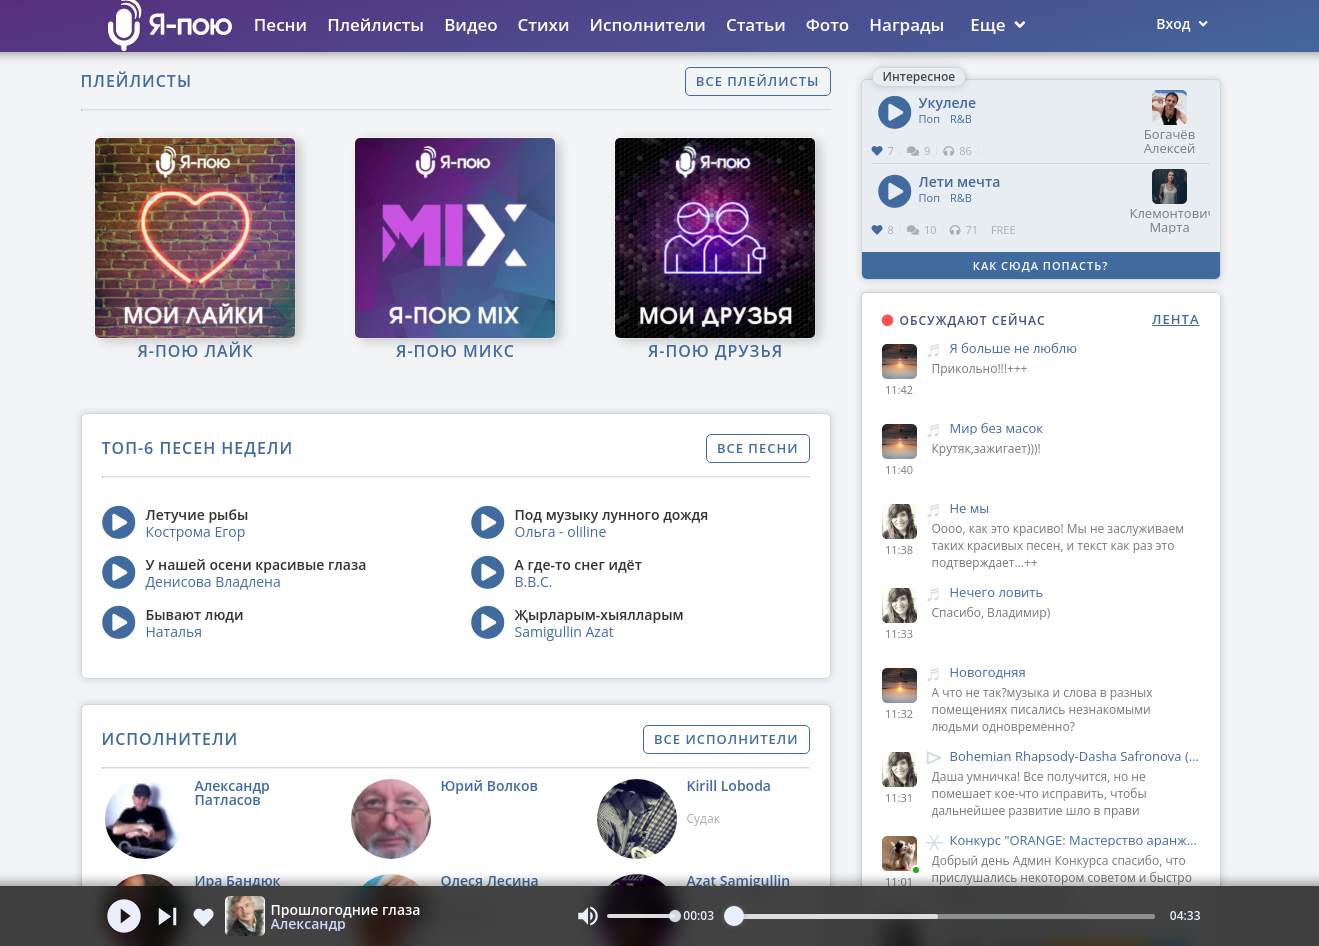Image resolution: width=1319 pixels, height=946 pixels.
Task: Play Лети мечта in the Интересное box
Action: tap(894, 191)
